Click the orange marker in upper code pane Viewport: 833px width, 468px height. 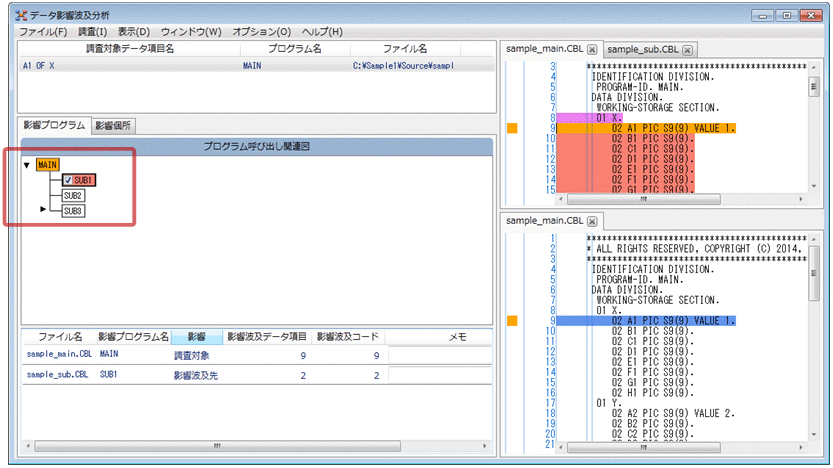tap(512, 128)
